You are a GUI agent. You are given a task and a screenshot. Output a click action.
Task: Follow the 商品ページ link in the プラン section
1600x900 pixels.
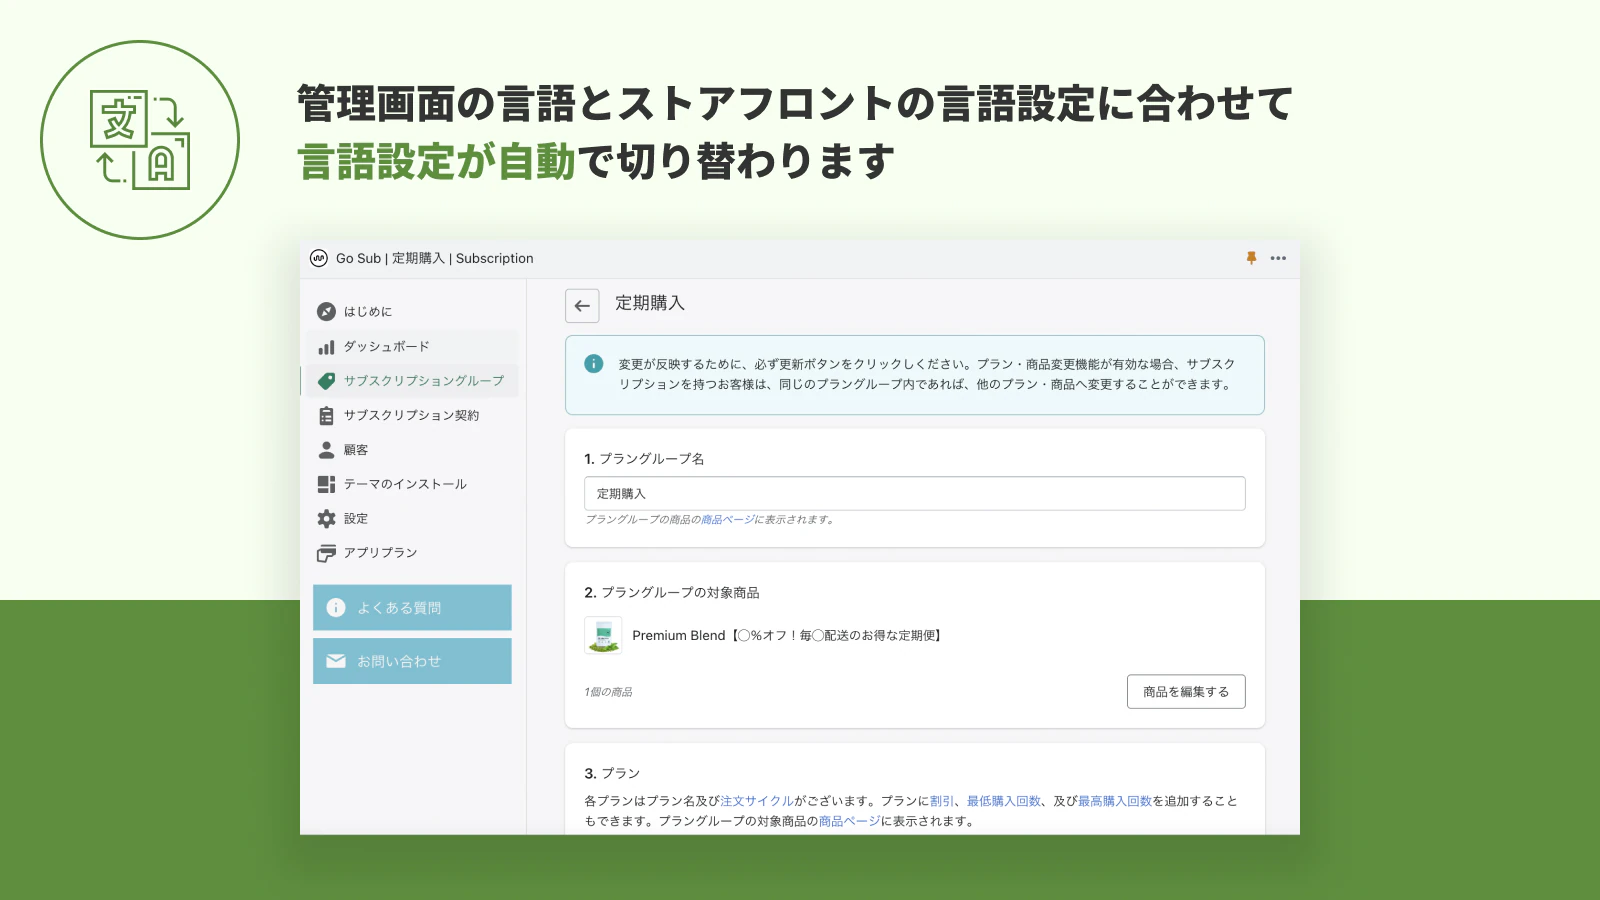tap(850, 821)
